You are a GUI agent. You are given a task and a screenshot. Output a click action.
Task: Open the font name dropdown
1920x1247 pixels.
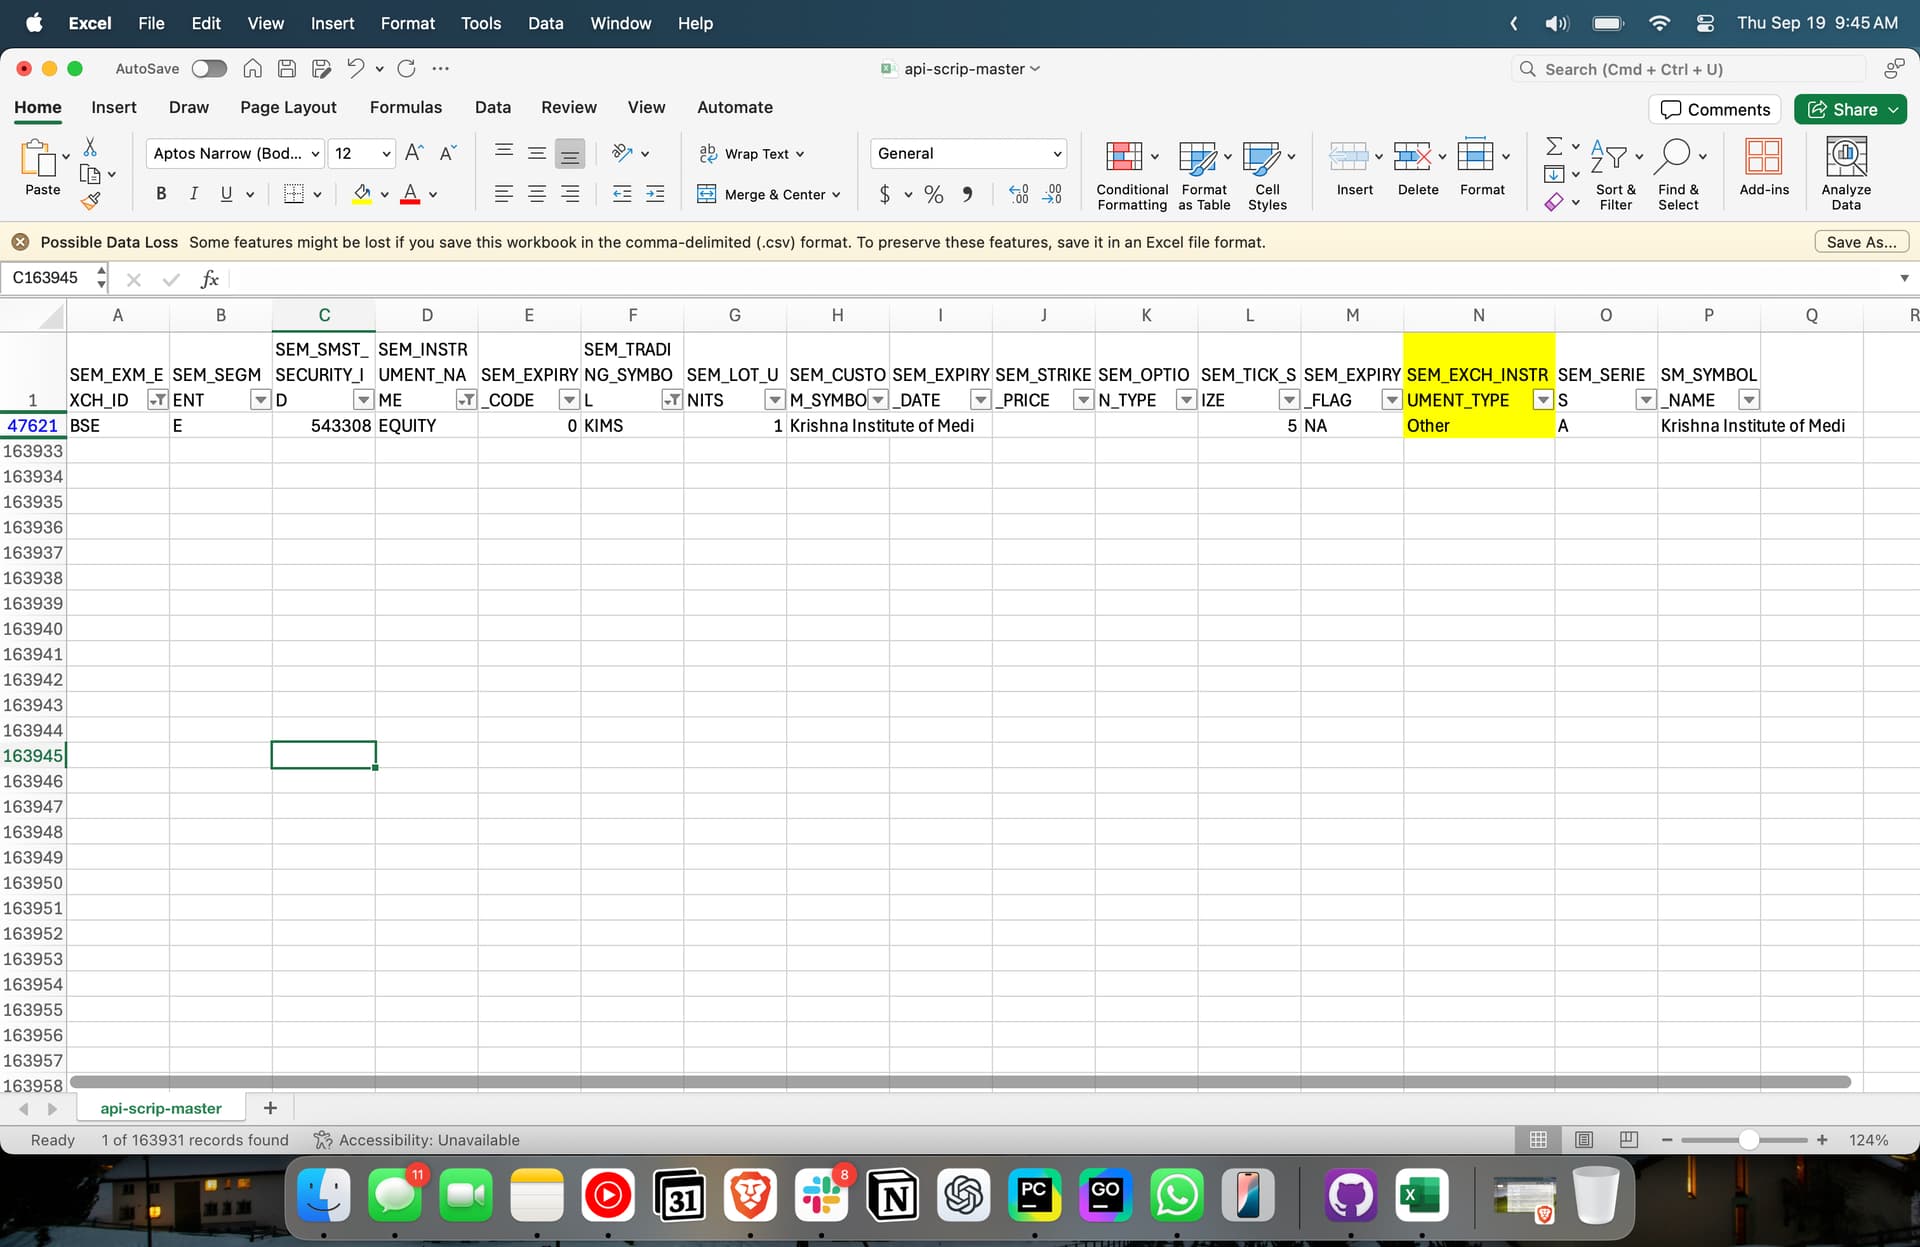(315, 153)
